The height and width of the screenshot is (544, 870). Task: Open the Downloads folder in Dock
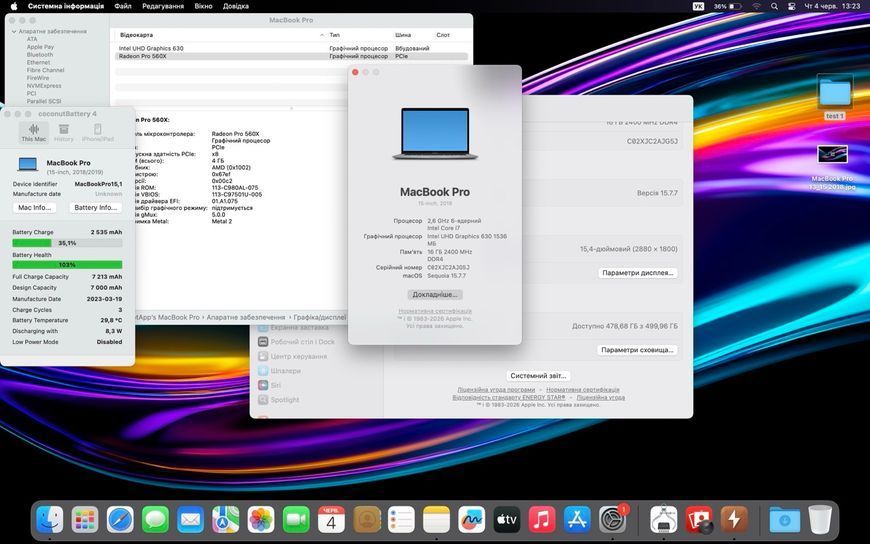point(785,520)
